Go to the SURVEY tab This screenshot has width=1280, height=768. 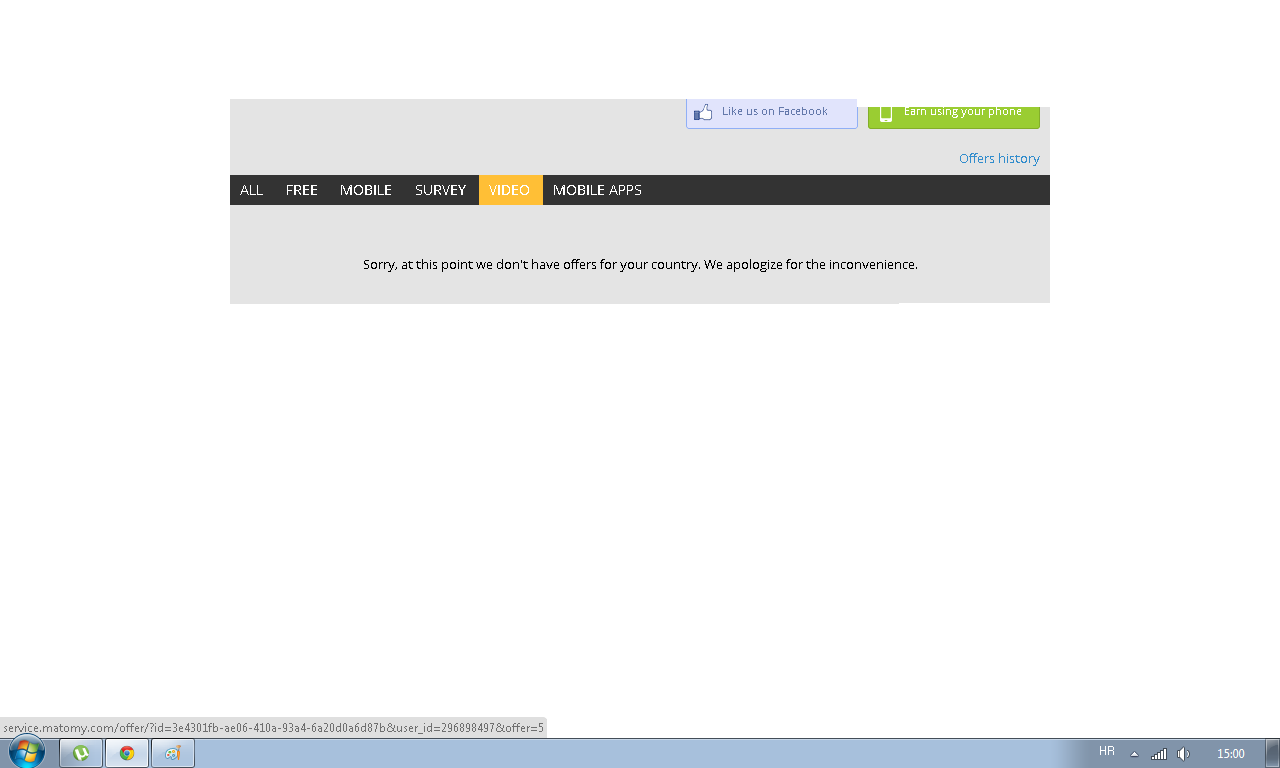tap(440, 190)
